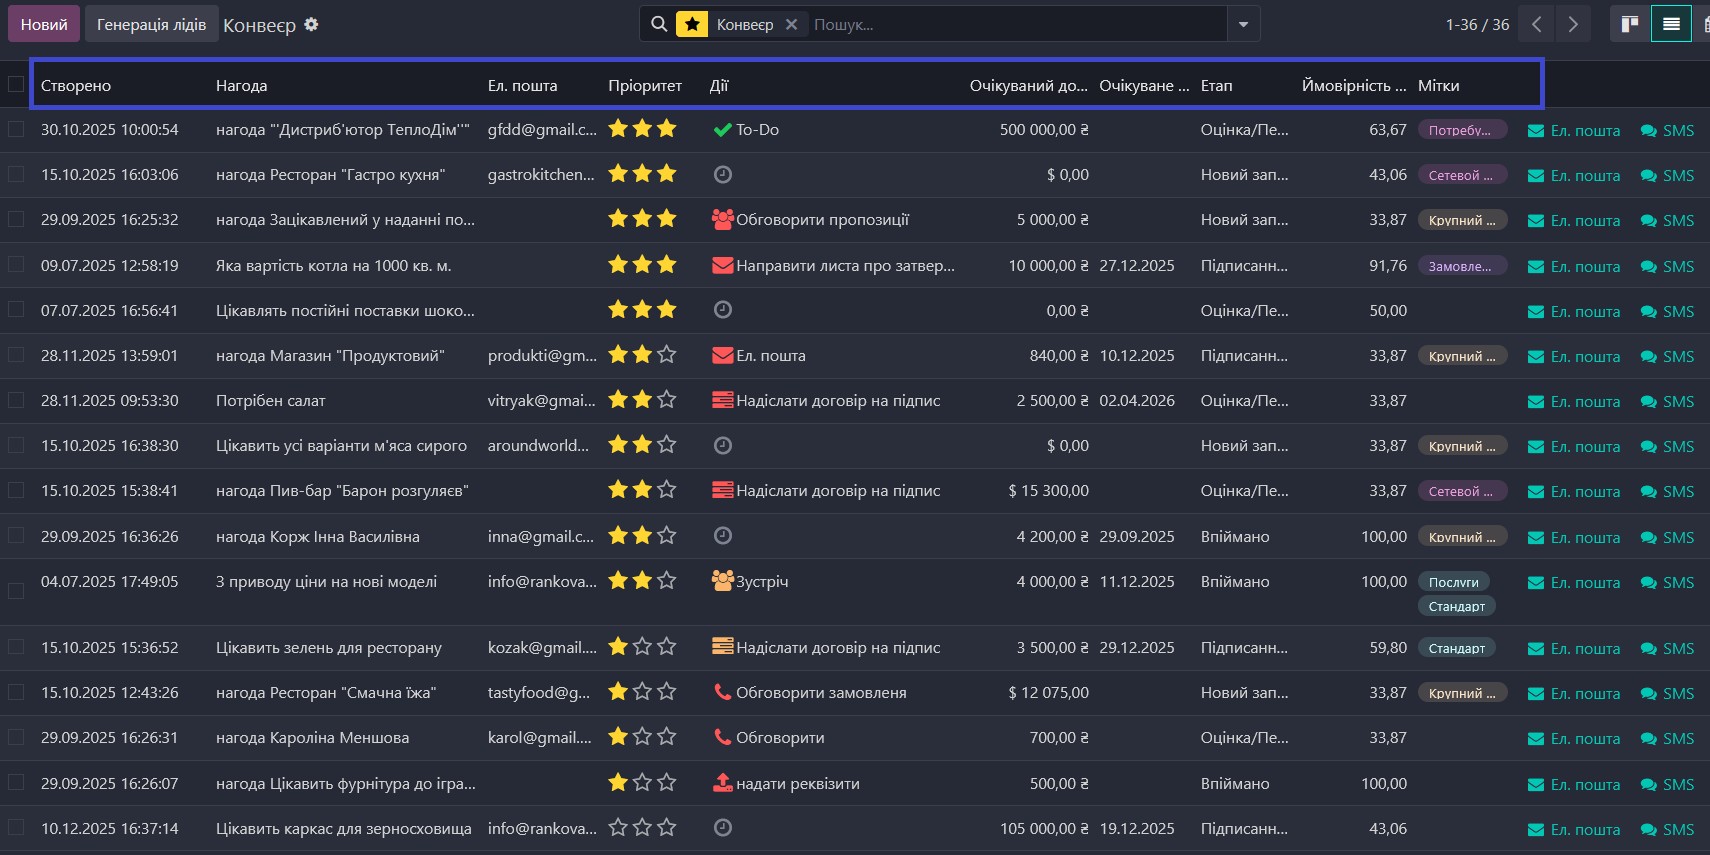Open the Конвеєр settings gear icon

pyautogui.click(x=311, y=24)
